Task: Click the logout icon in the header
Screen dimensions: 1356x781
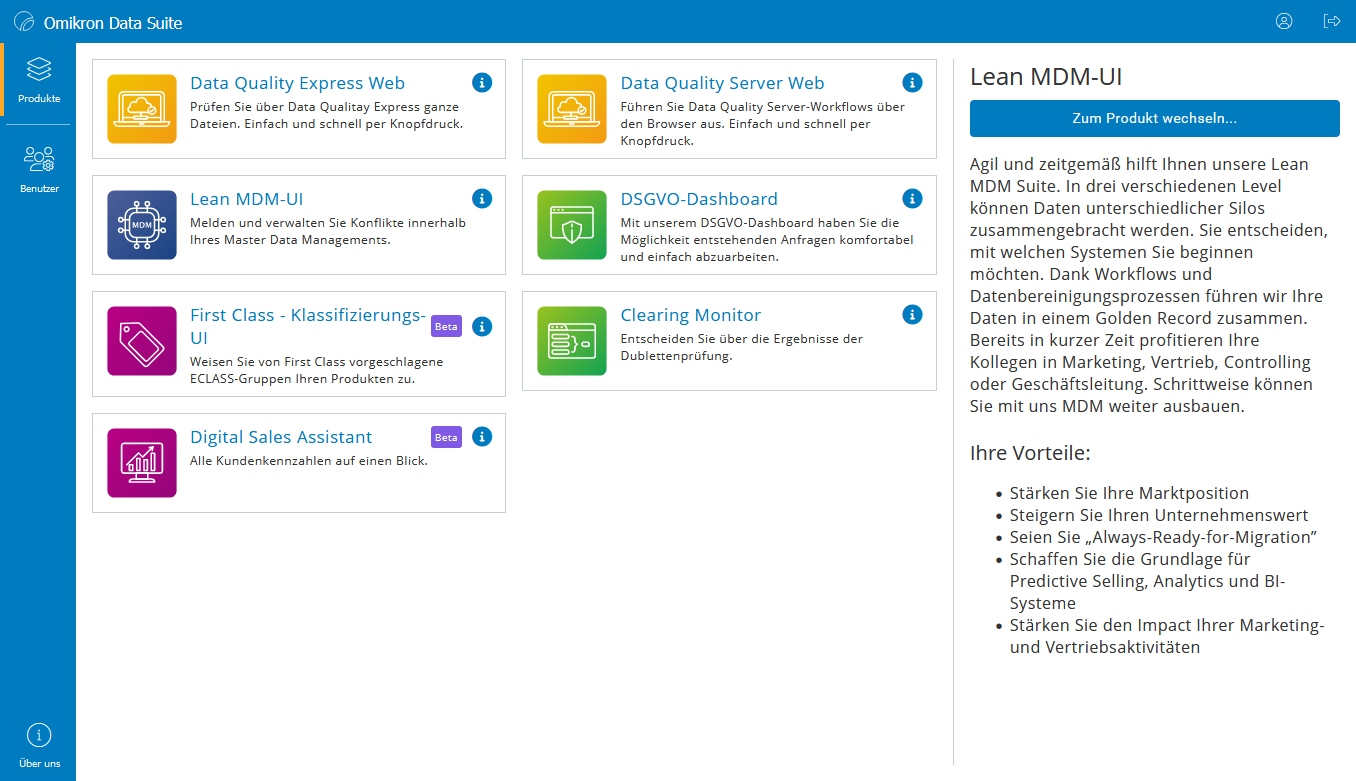Action: pyautogui.click(x=1331, y=21)
